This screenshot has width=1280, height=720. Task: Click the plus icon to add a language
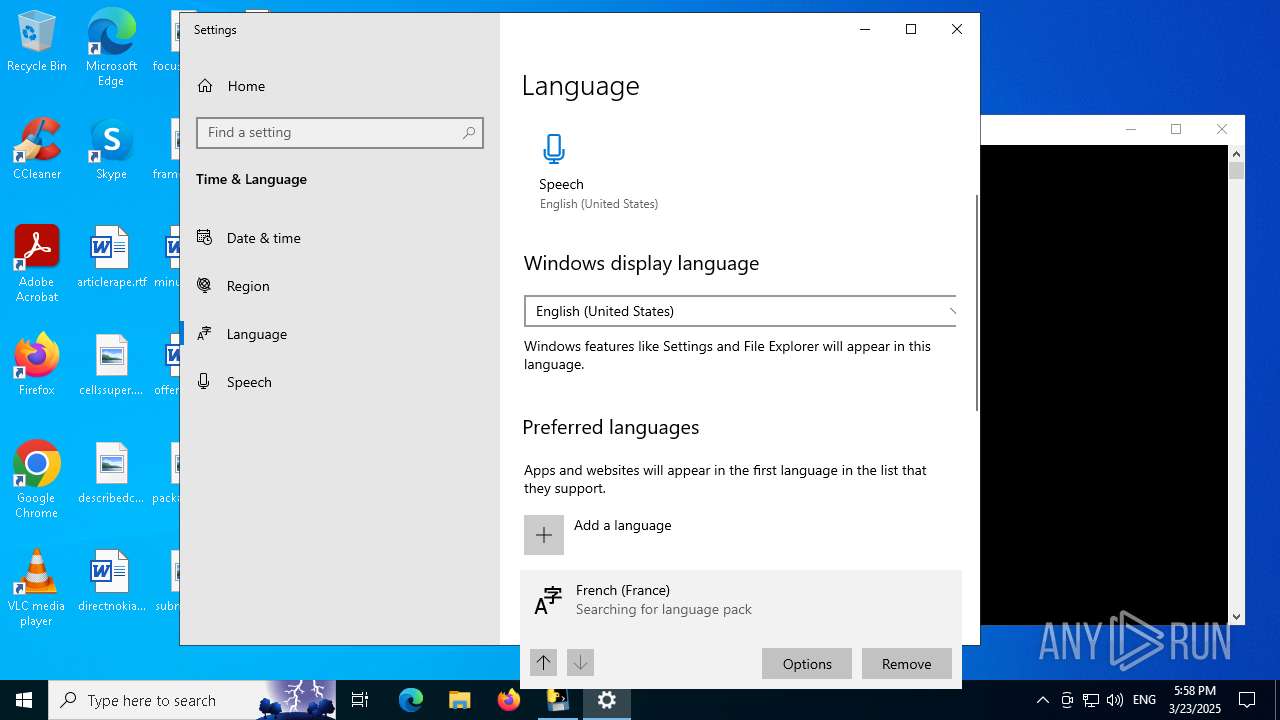(x=544, y=535)
